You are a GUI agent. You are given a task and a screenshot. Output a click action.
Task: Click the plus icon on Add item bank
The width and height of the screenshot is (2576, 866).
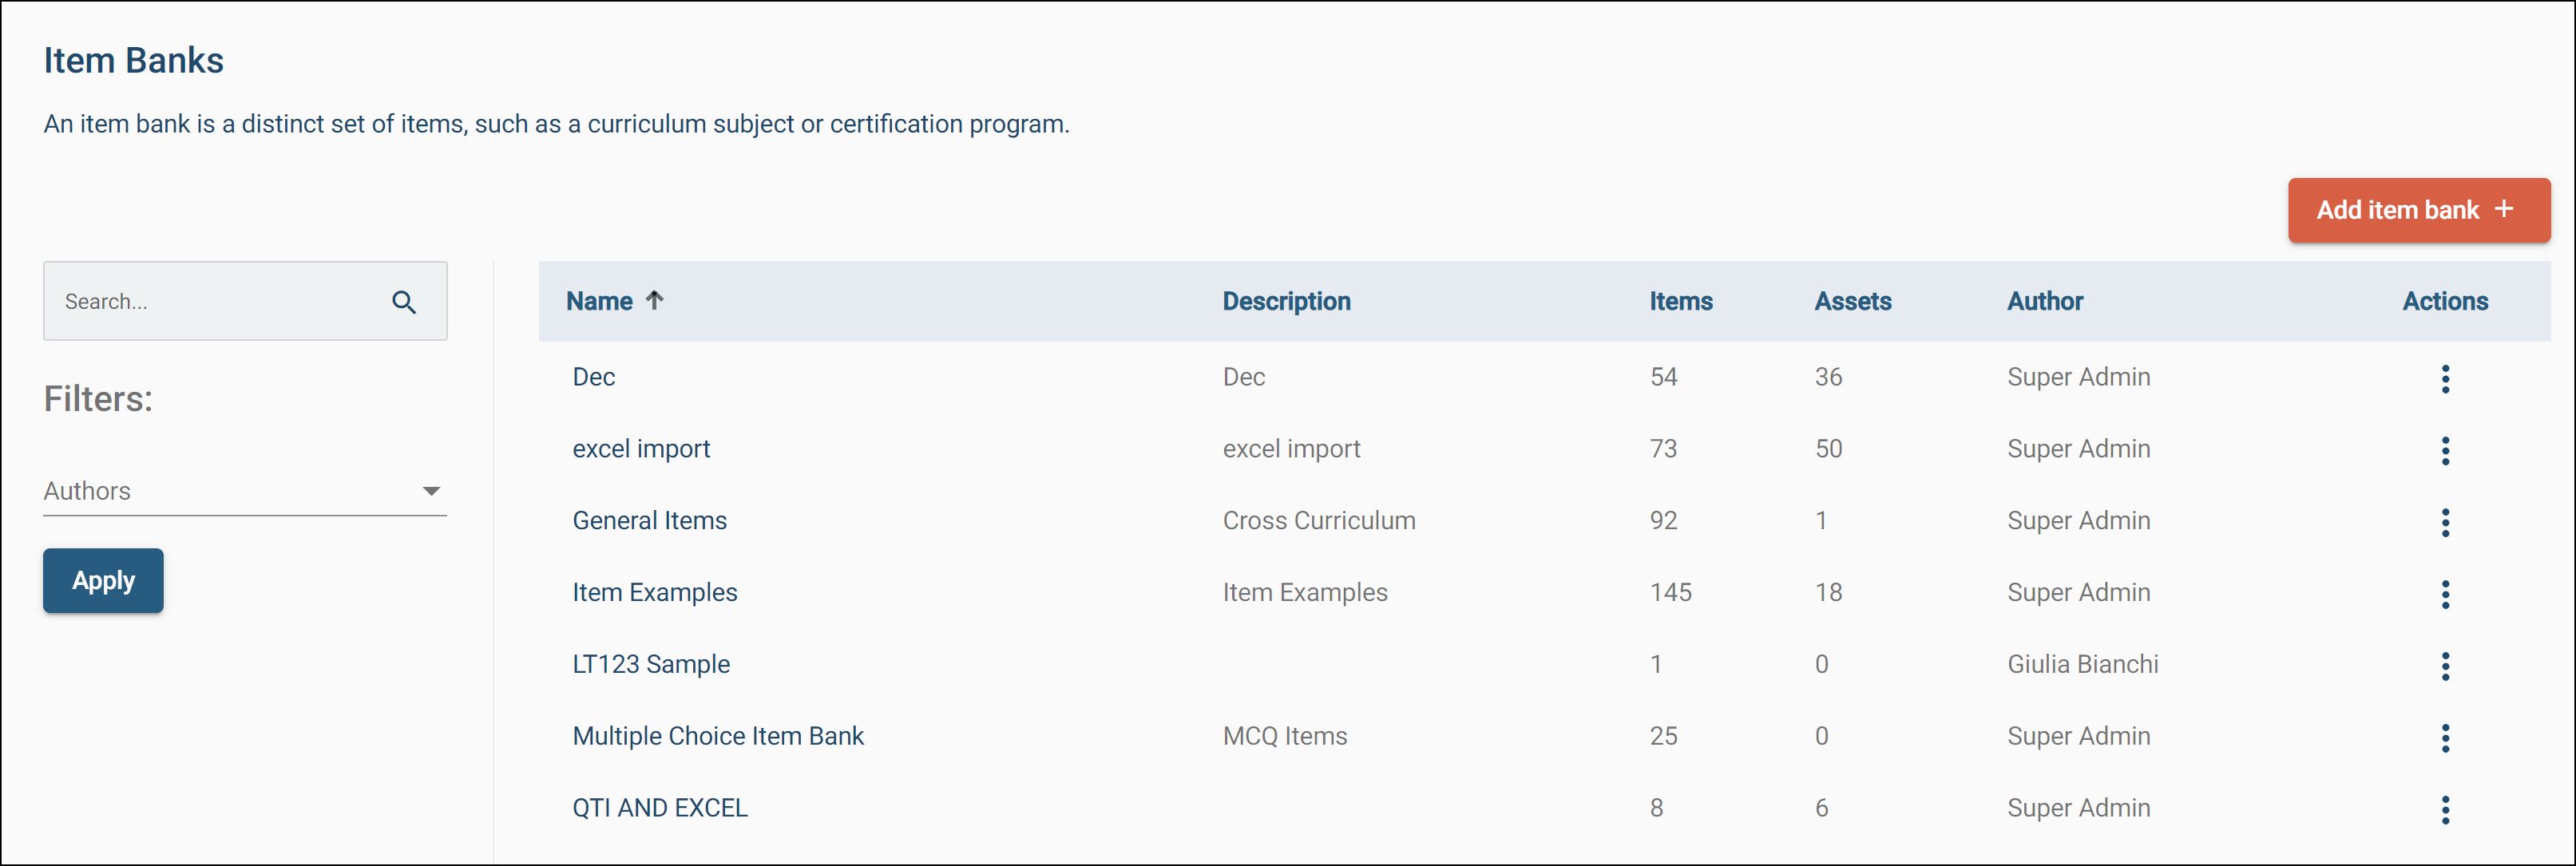coord(2504,210)
